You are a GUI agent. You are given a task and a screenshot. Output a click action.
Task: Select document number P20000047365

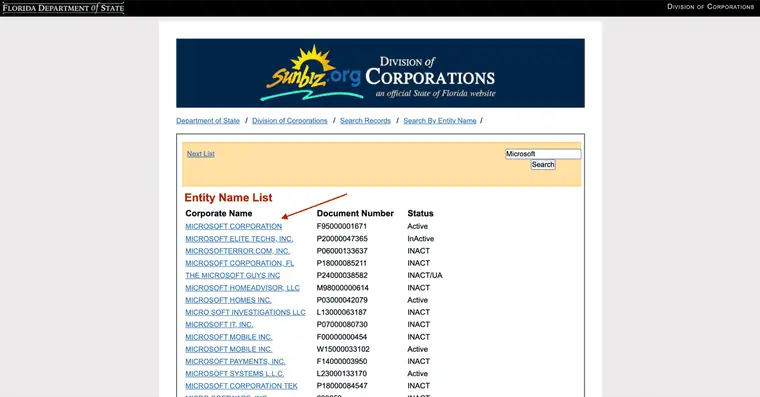tap(342, 239)
